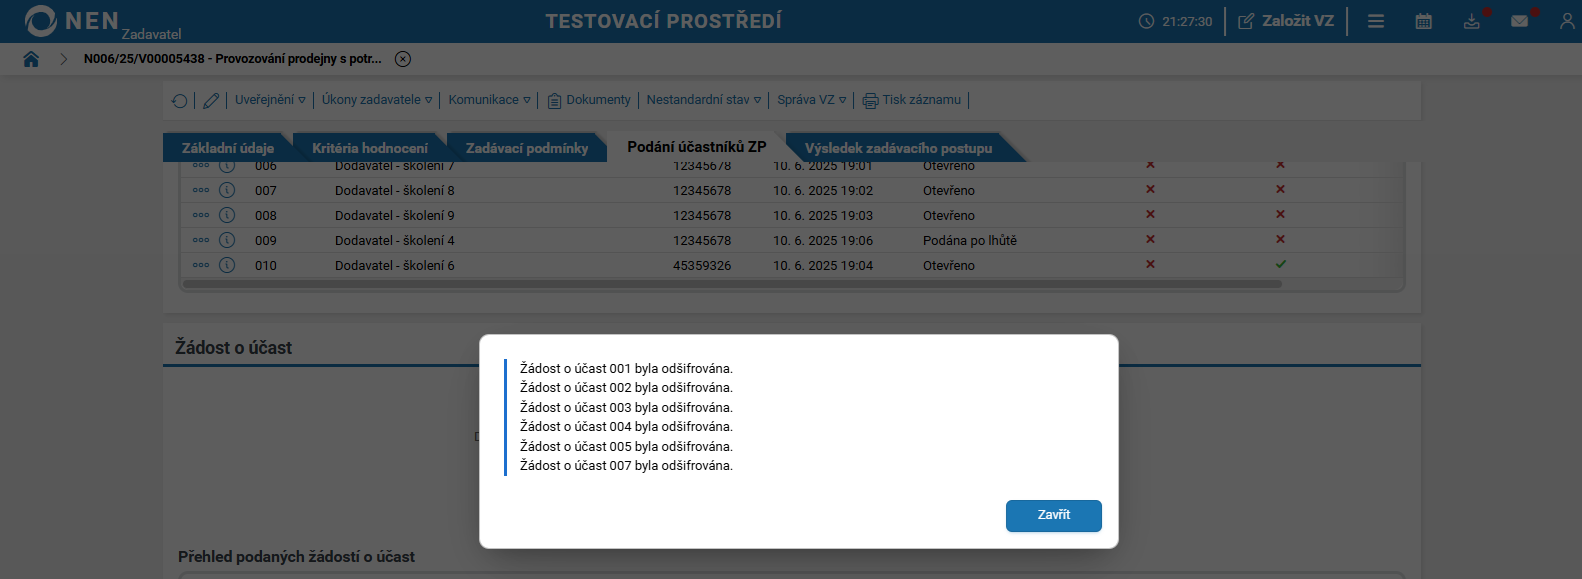
Task: Click the refresh icon in toolbar
Action: 180,100
